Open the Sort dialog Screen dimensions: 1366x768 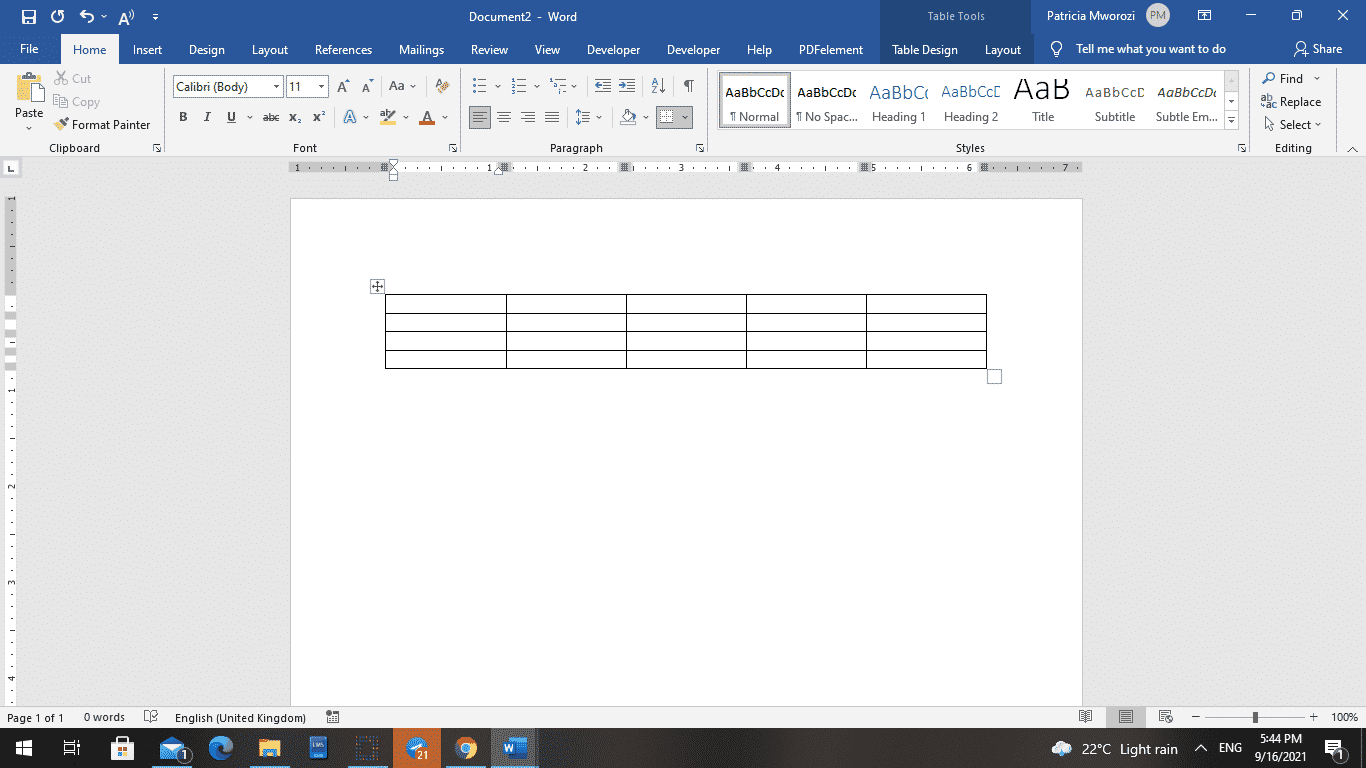[657, 87]
